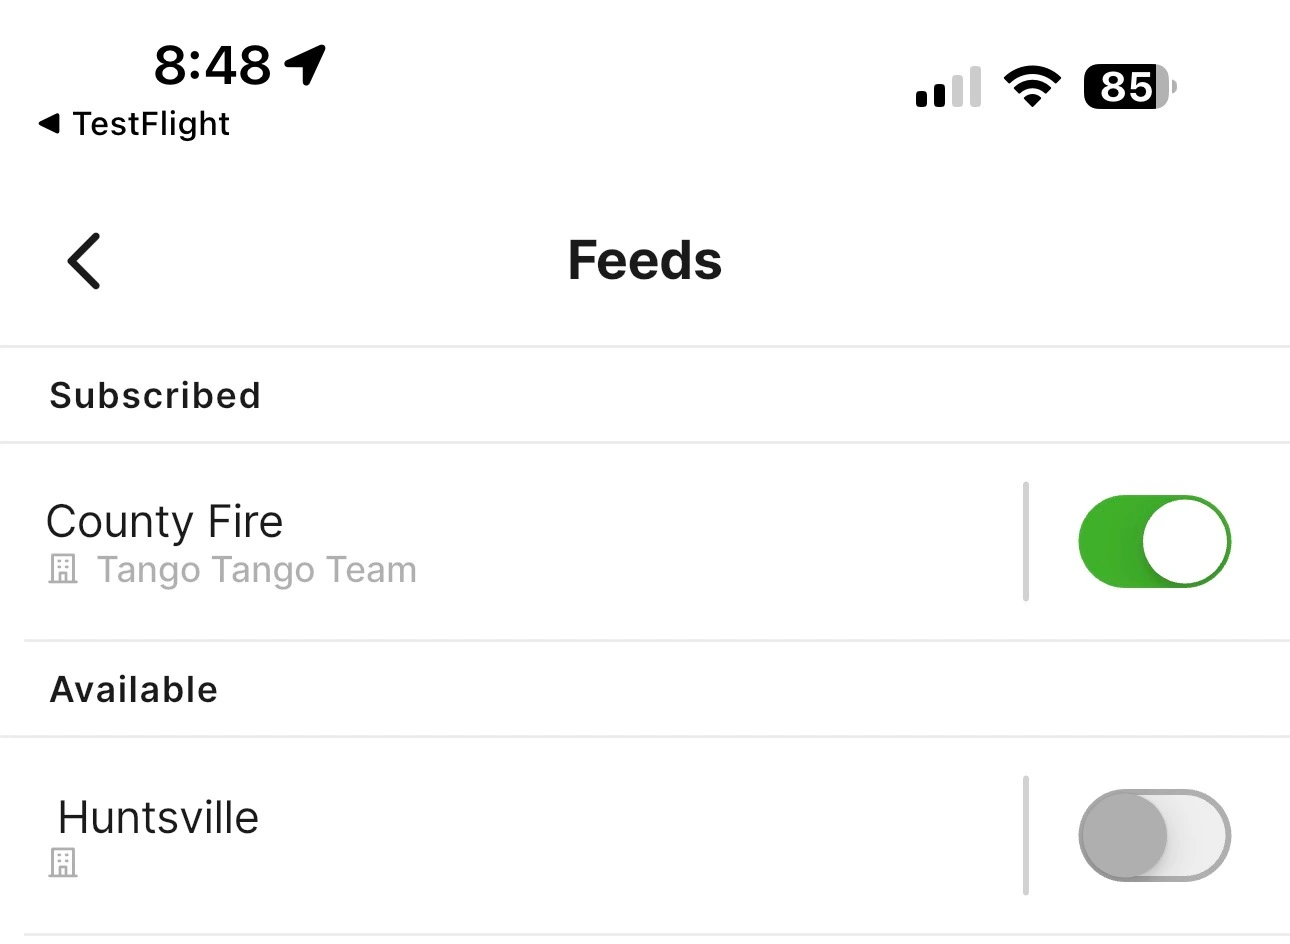Tap building icon under Huntsville
Viewport: 1290px width, 944px height.
(x=63, y=862)
